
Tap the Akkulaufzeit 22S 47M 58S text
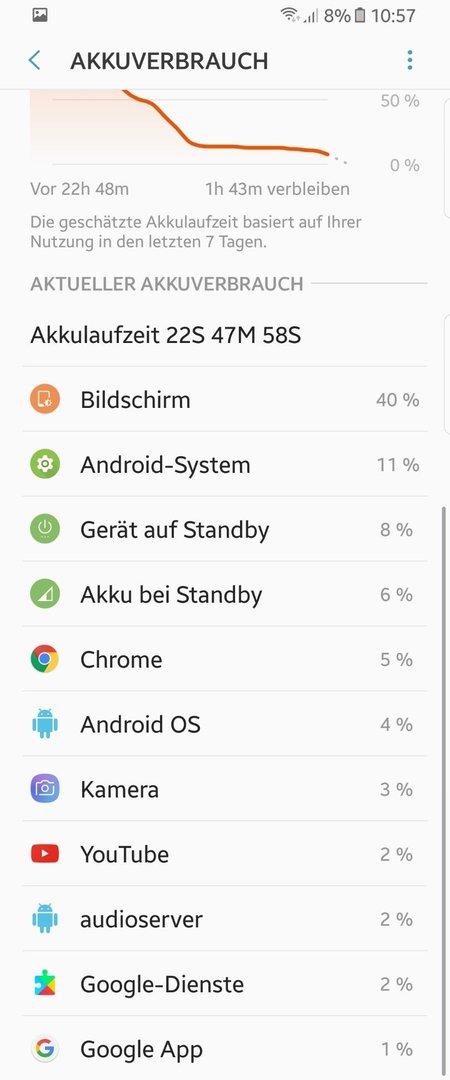[x=165, y=335]
